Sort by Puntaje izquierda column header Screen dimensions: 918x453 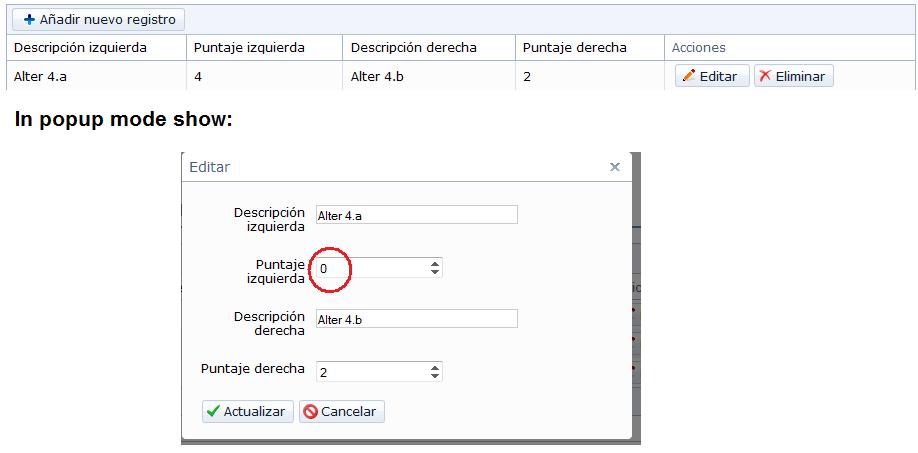249,48
